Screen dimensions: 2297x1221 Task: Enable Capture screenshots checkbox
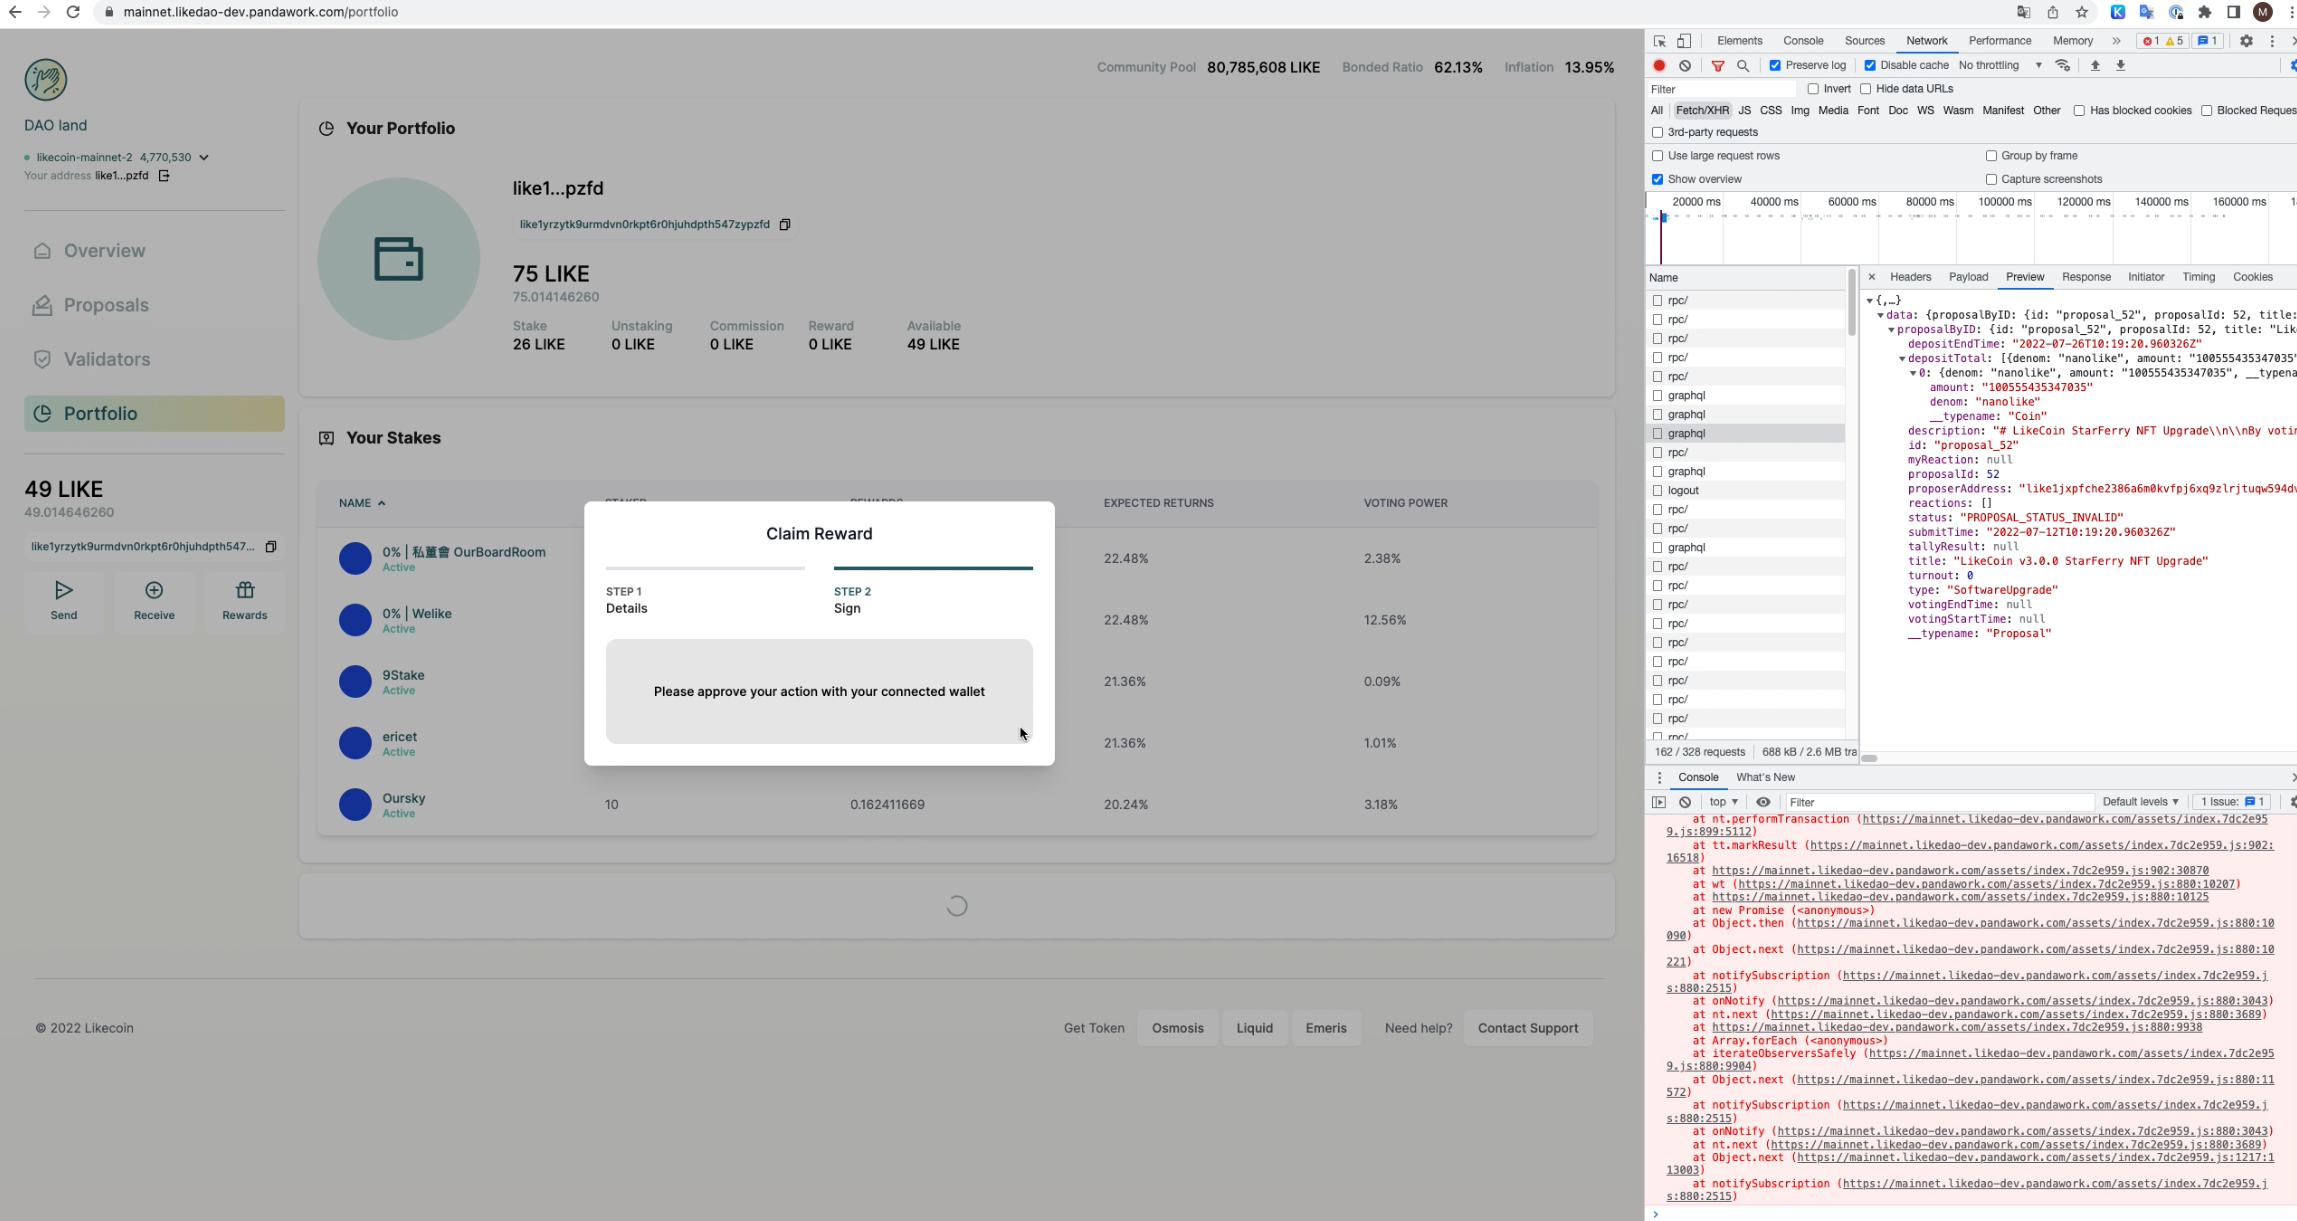[x=1991, y=179]
